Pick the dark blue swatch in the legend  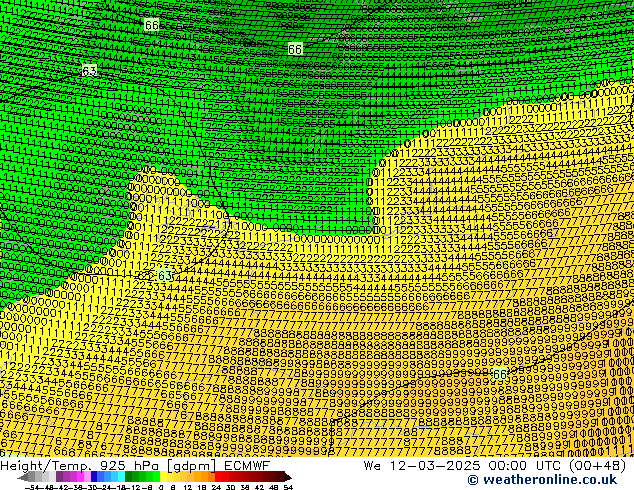(94, 476)
